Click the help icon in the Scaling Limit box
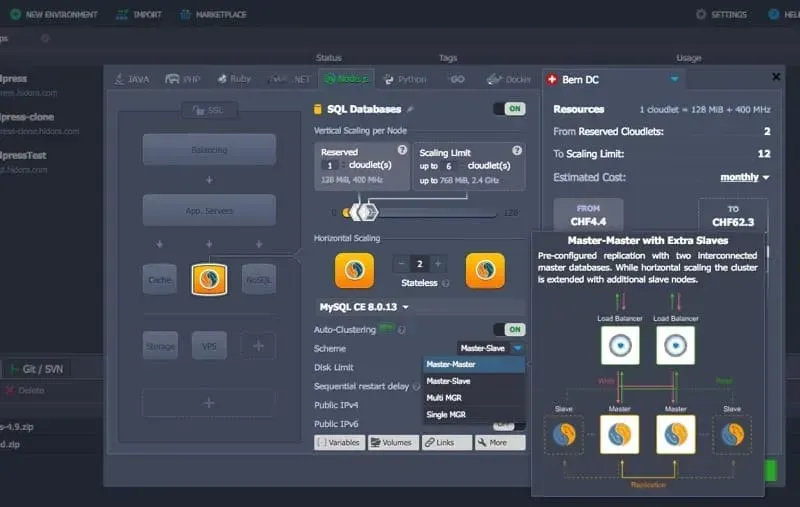Image resolution: width=800 pixels, height=507 pixels. click(516, 150)
